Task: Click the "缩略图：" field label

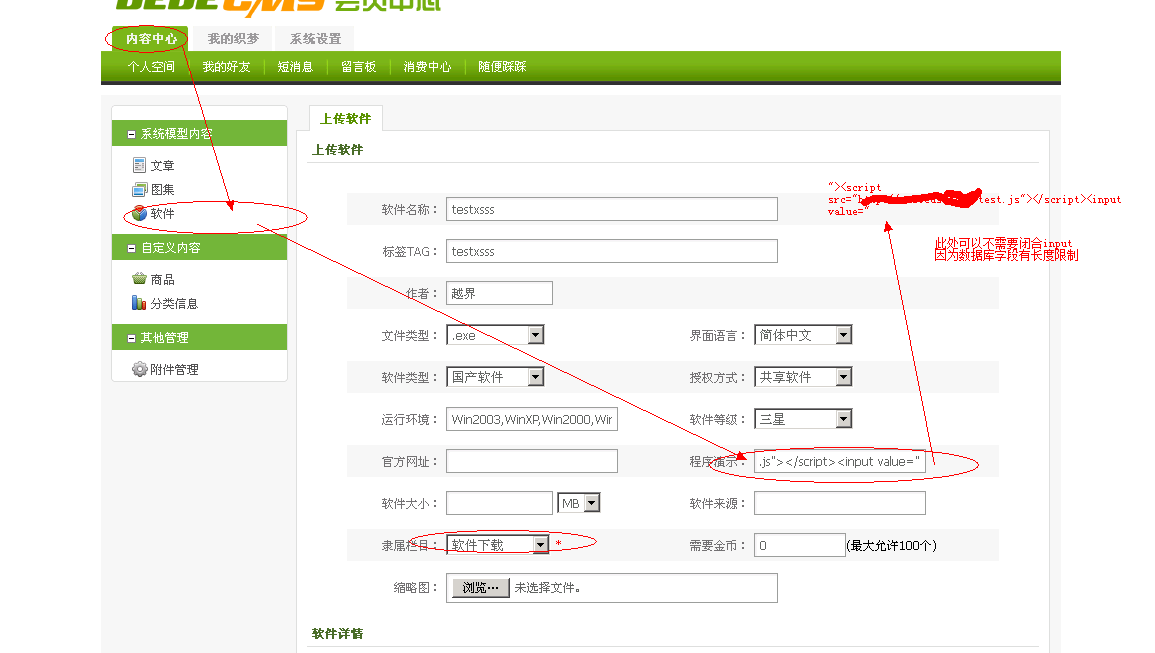Action: coord(416,588)
